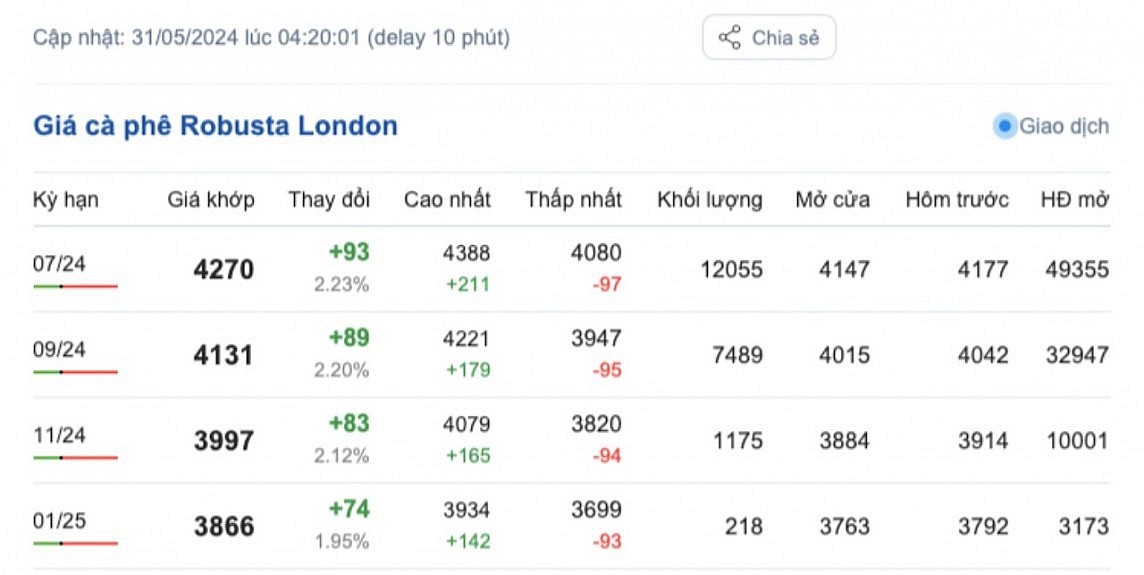The width and height of the screenshot is (1144, 575).
Task: Click the Mở cửa column header
Action: (x=832, y=199)
